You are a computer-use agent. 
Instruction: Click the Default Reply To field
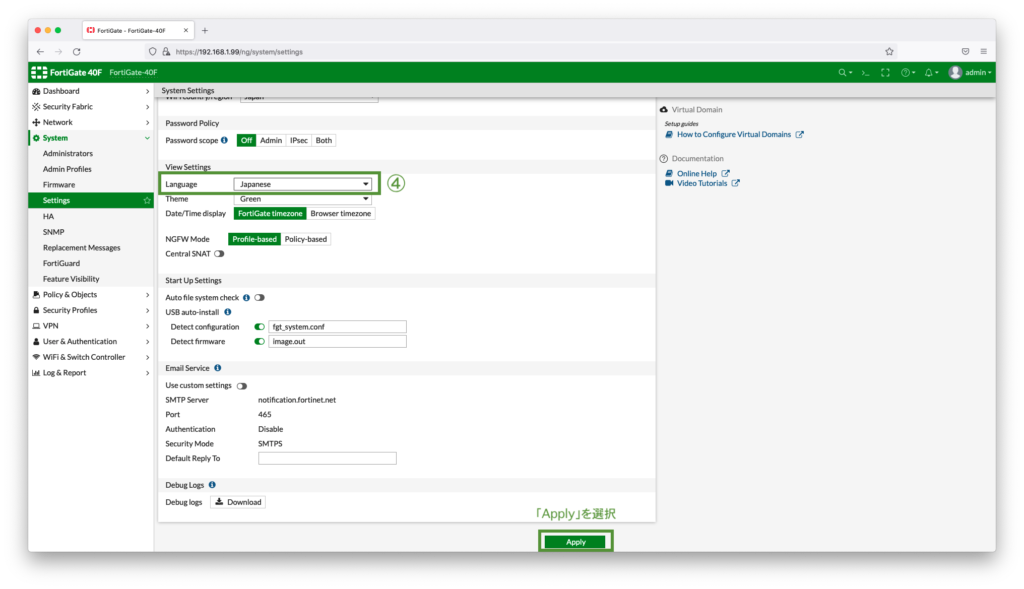(327, 458)
